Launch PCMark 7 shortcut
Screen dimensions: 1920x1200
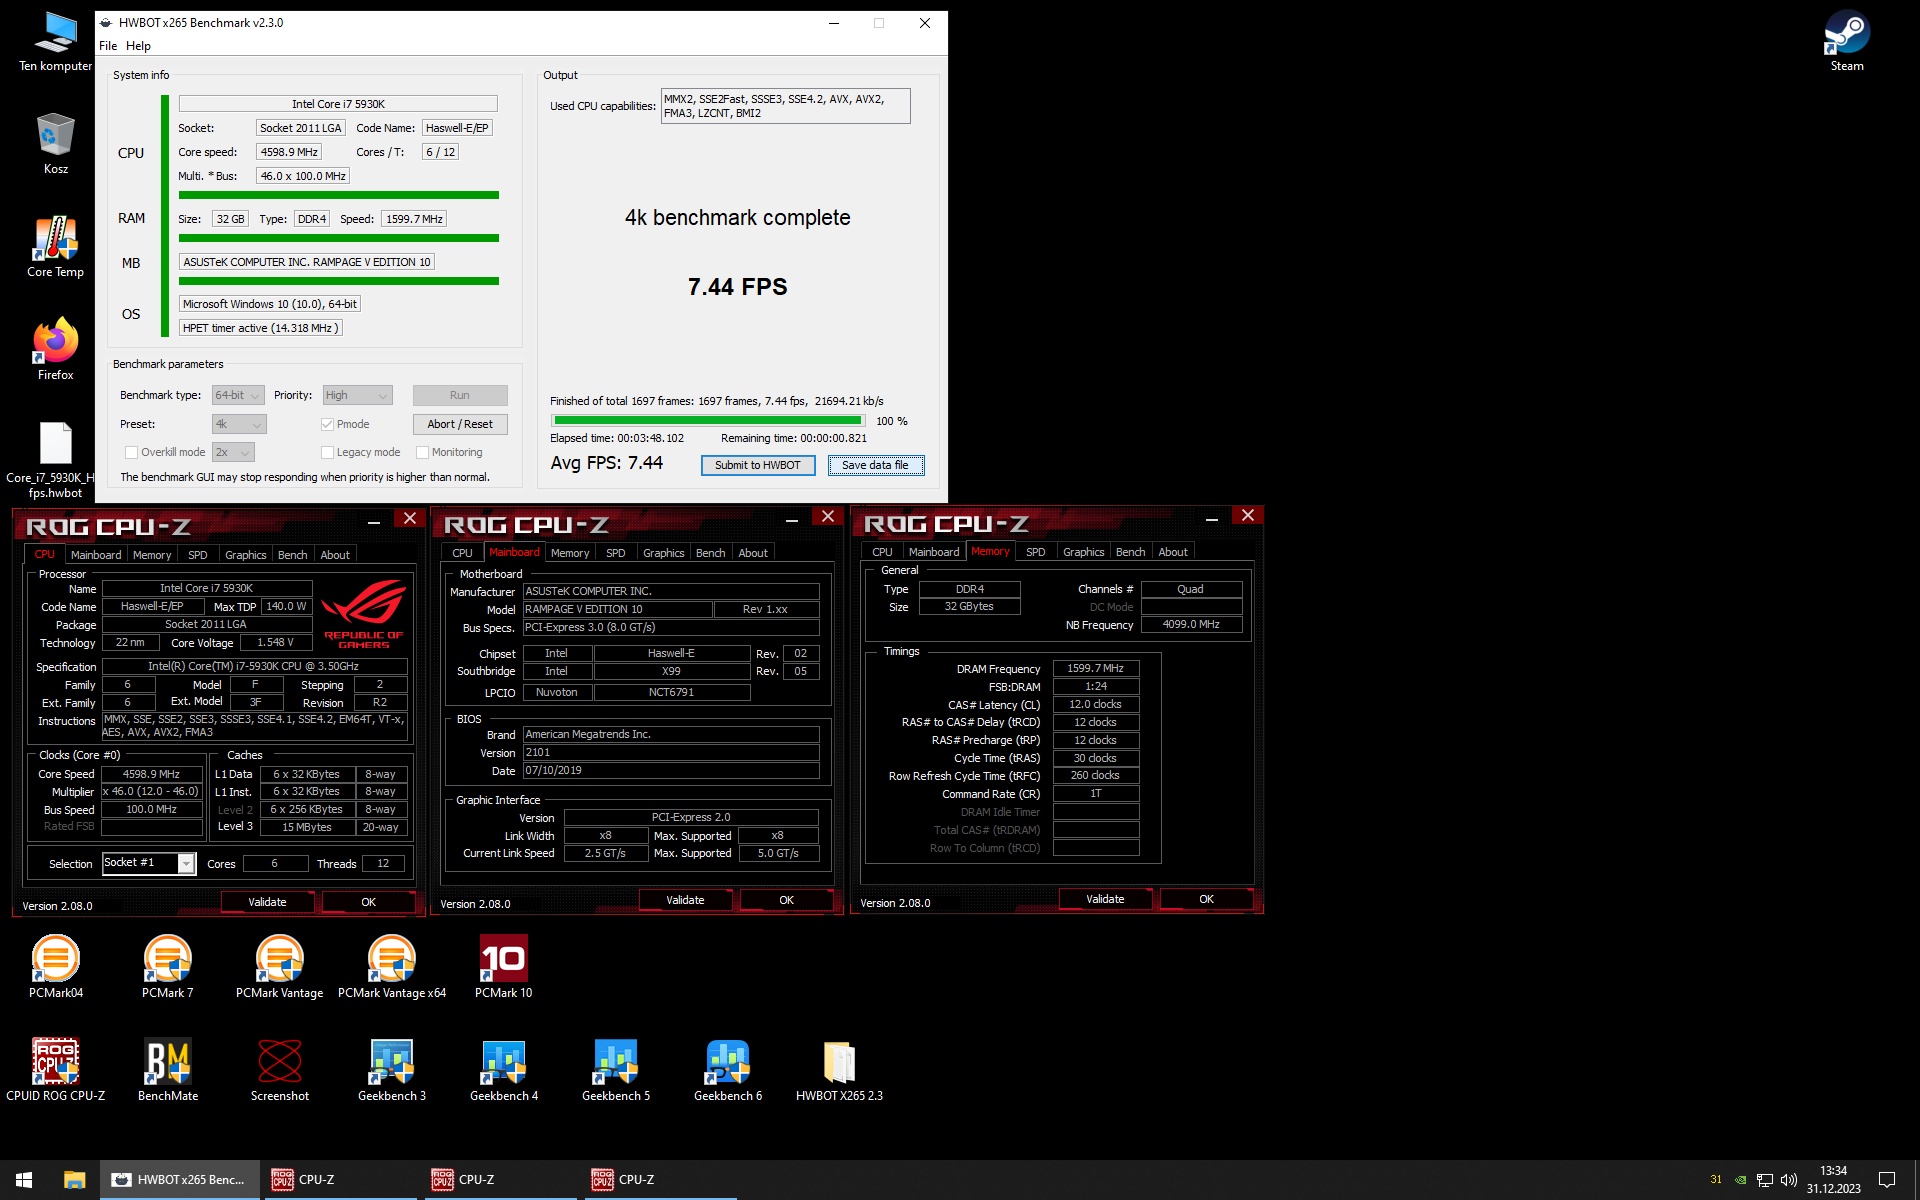[x=167, y=967]
